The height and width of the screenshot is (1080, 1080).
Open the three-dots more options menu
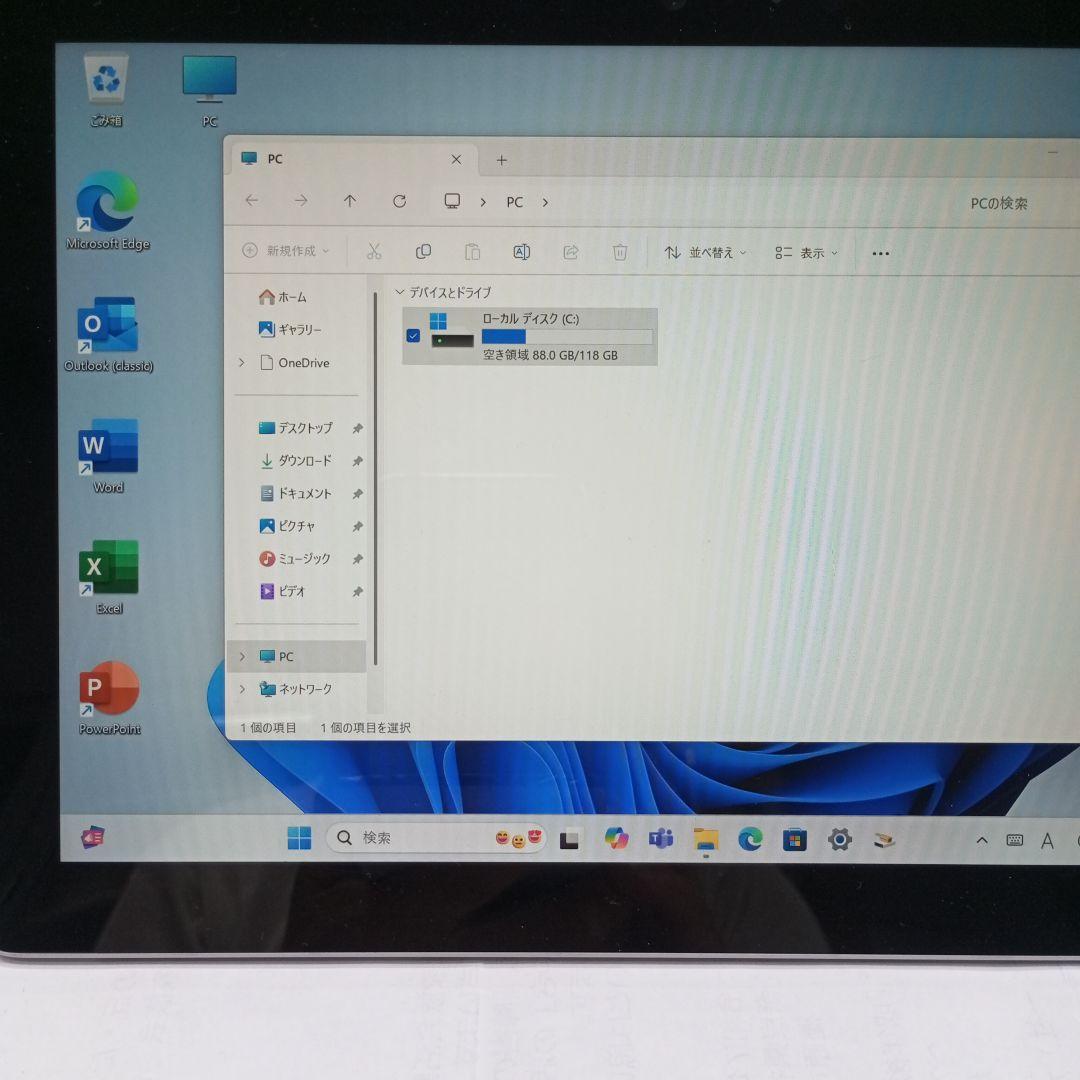pos(880,254)
